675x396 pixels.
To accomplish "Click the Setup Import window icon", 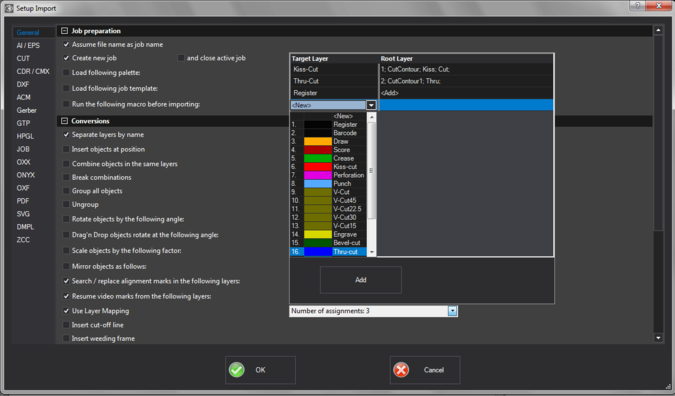I will 9,8.
